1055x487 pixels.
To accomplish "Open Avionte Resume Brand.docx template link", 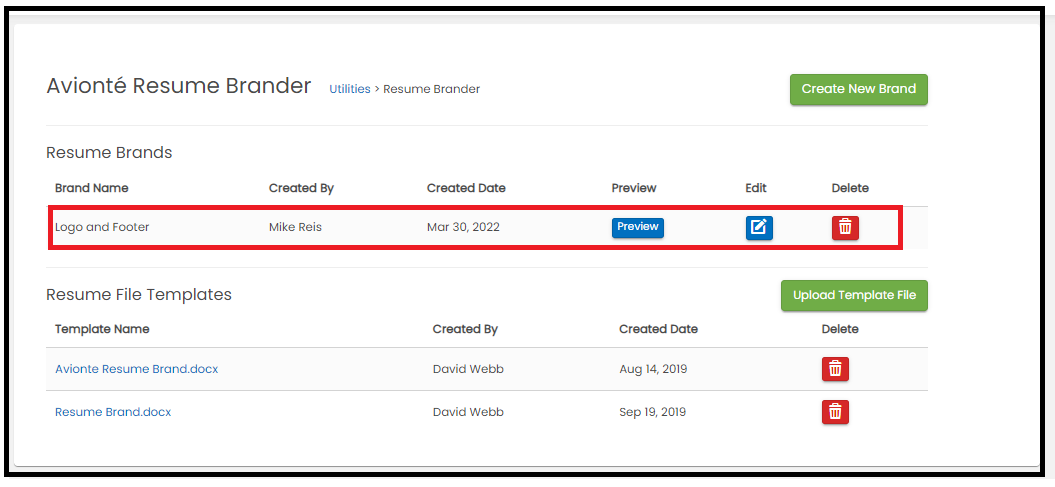I will click(x=137, y=369).
